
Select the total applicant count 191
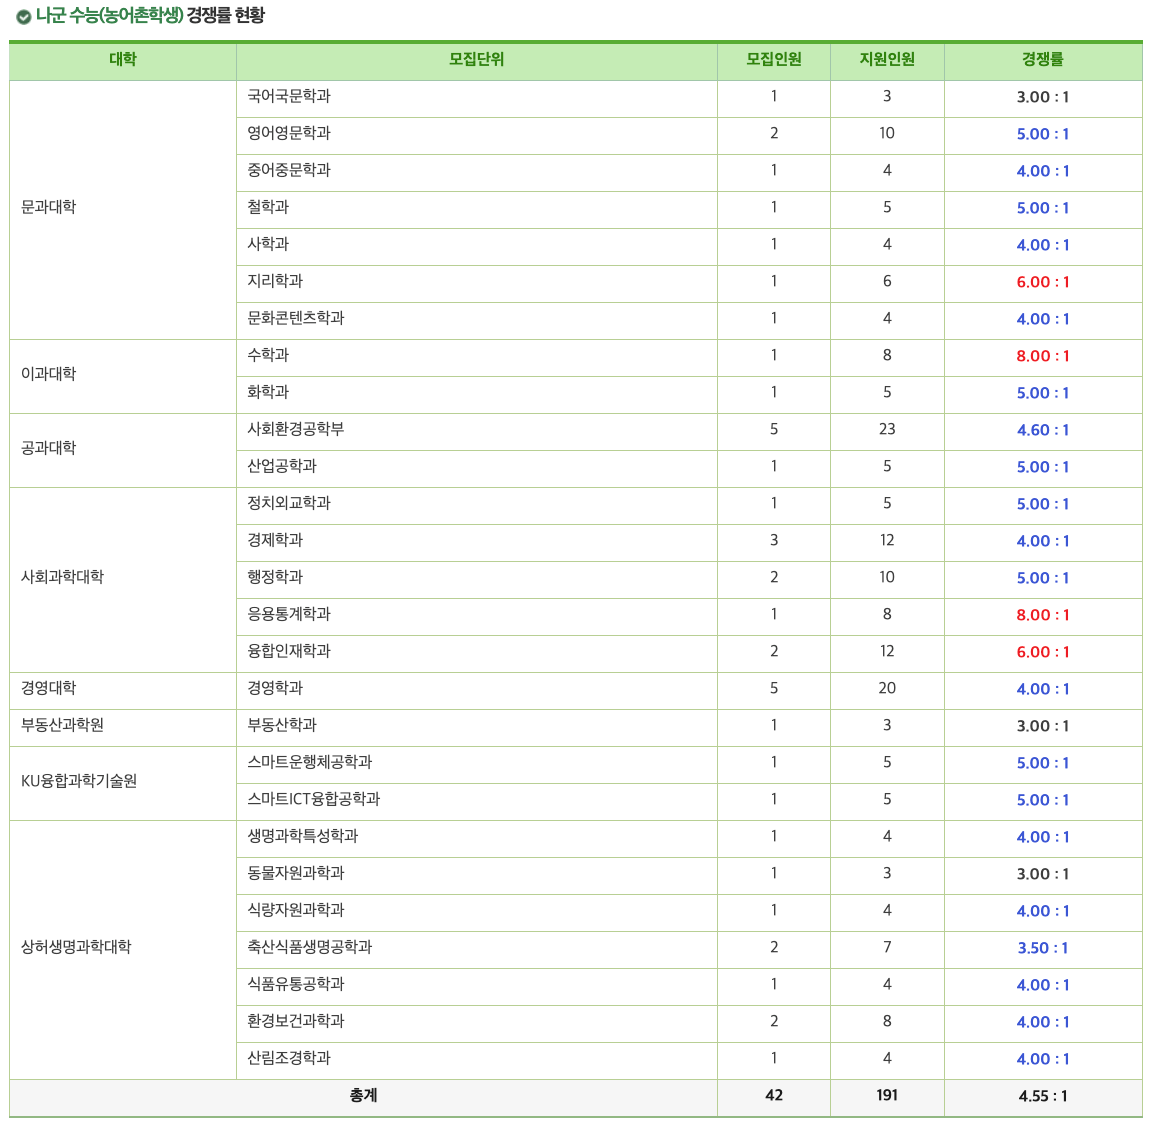(x=887, y=1095)
